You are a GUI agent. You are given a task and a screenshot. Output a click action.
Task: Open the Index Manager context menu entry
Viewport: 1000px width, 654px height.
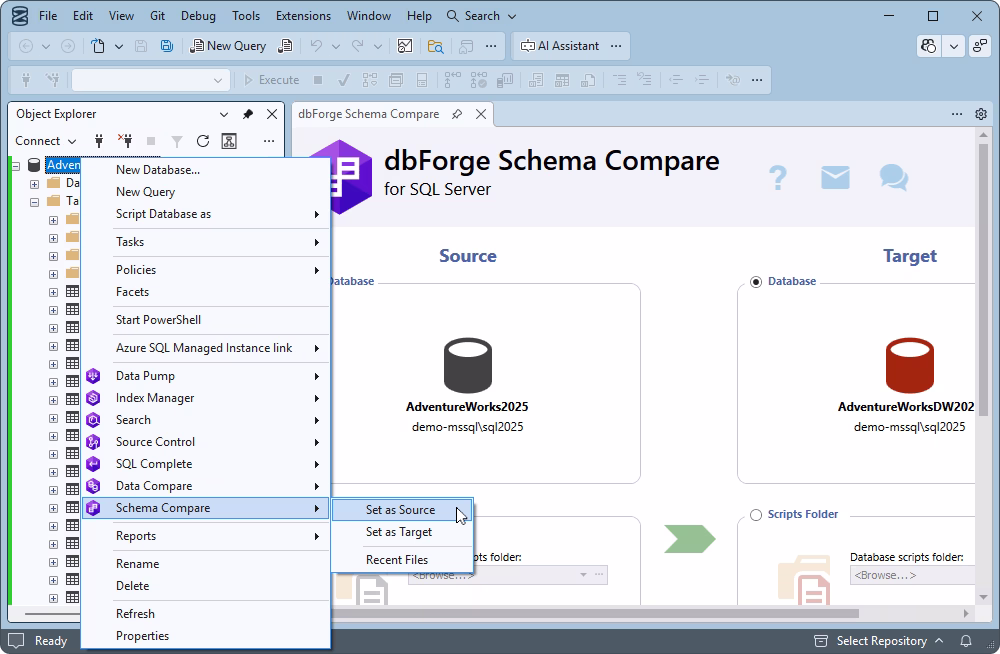tap(205, 398)
